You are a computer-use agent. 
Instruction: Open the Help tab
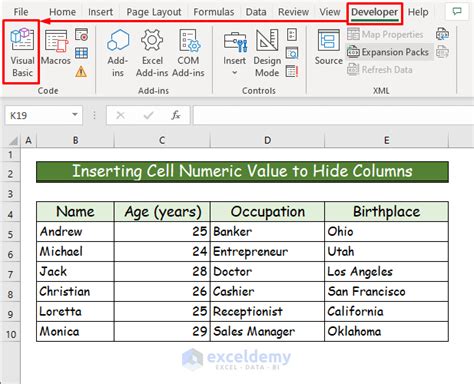[x=418, y=12]
